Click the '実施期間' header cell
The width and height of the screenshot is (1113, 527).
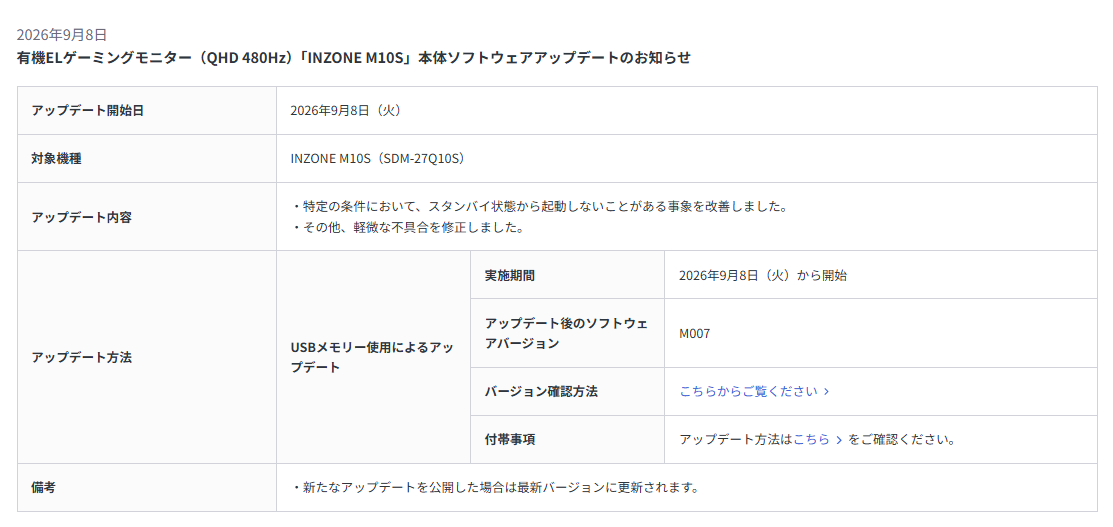tap(567, 275)
